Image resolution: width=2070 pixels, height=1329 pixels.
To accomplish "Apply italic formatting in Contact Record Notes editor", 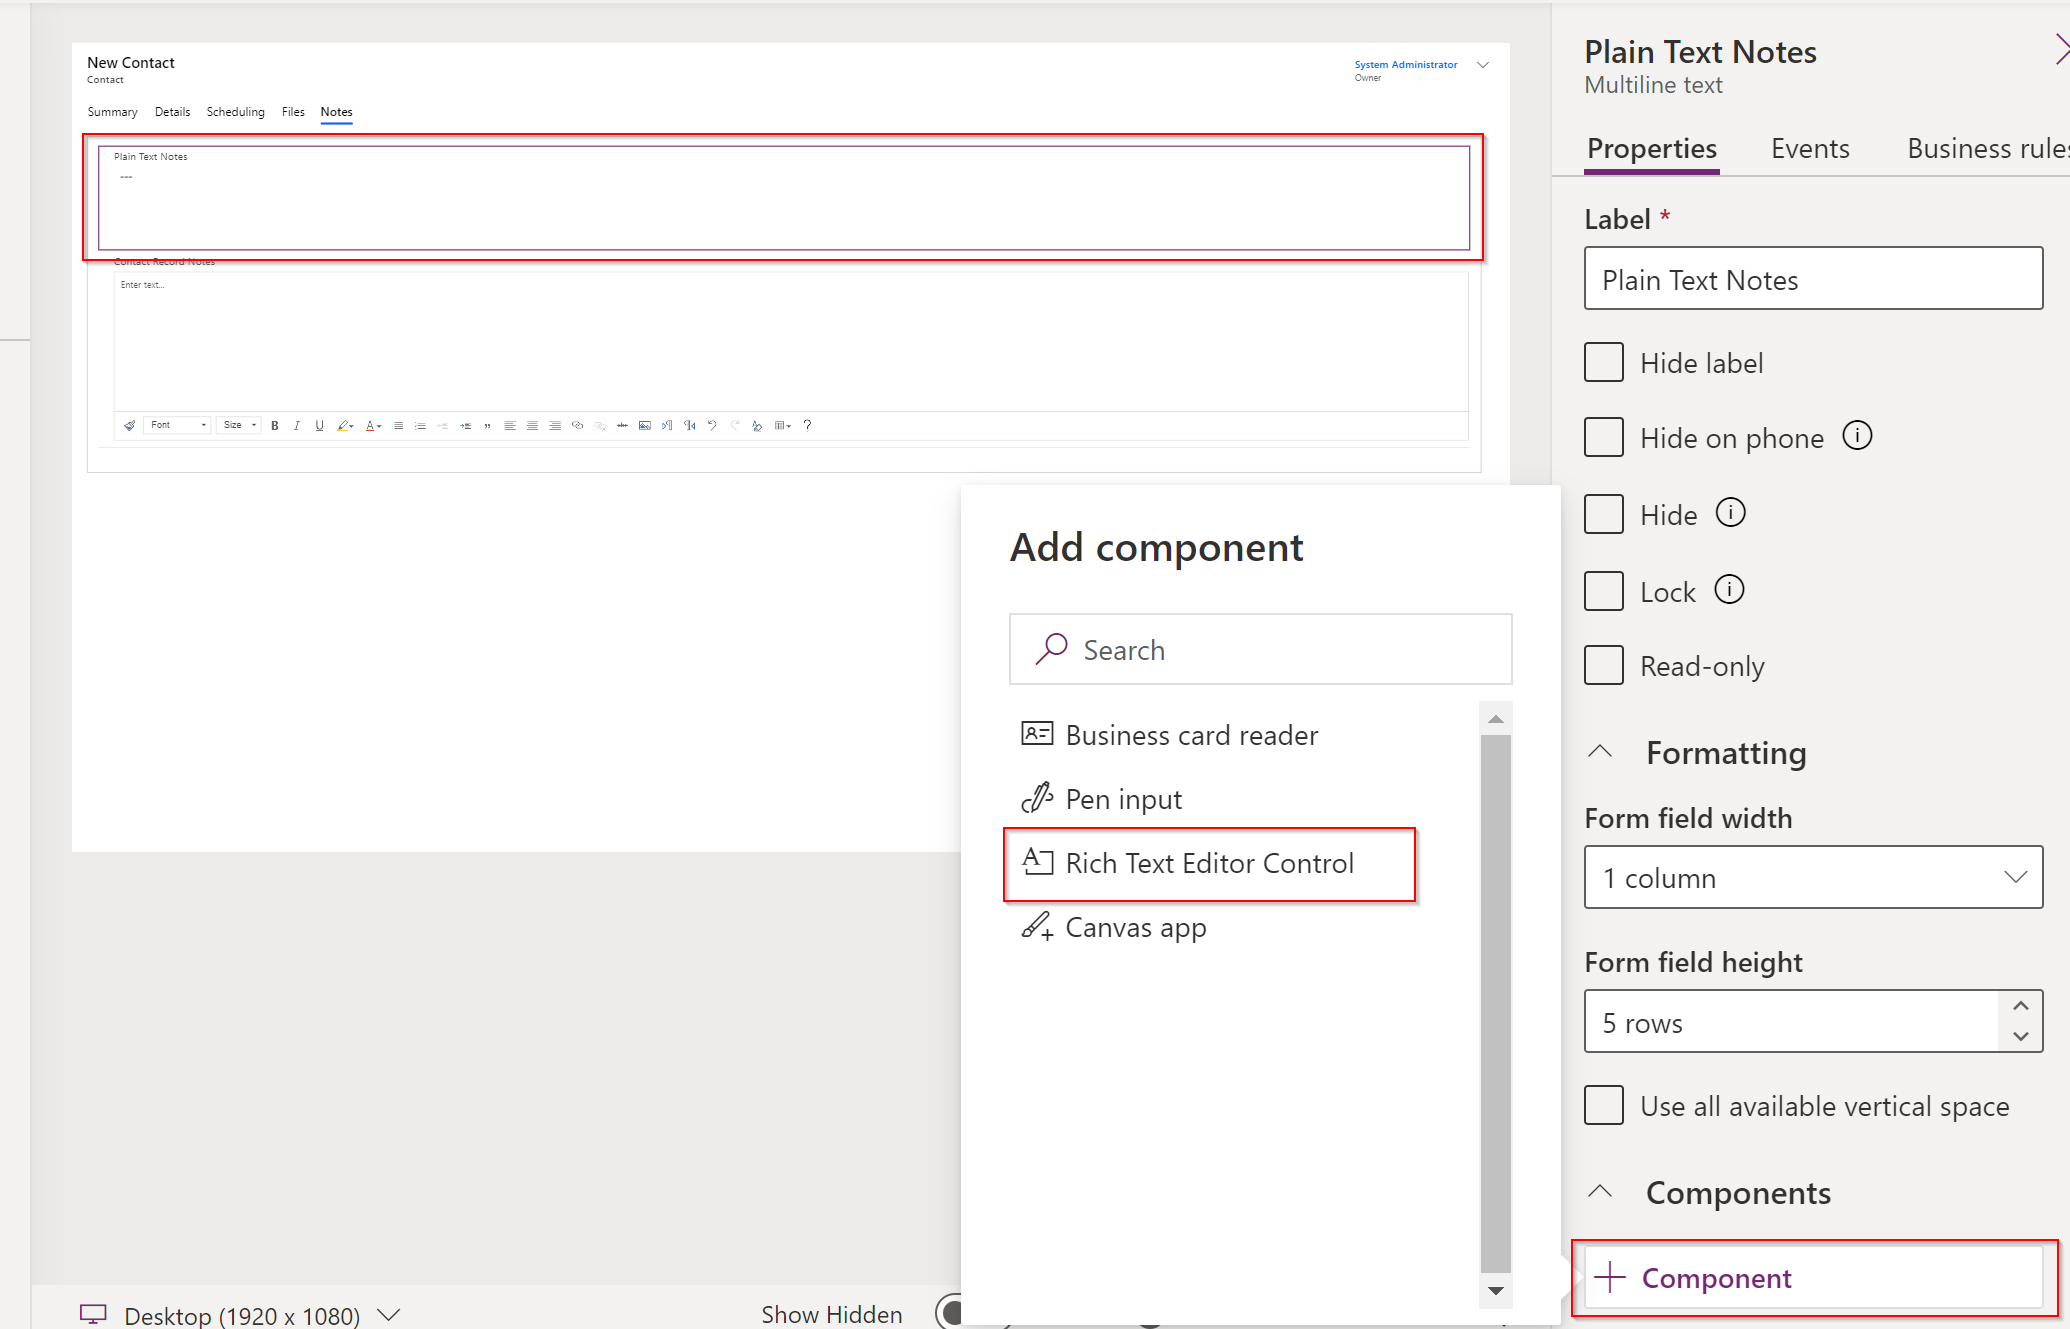I will 297,425.
